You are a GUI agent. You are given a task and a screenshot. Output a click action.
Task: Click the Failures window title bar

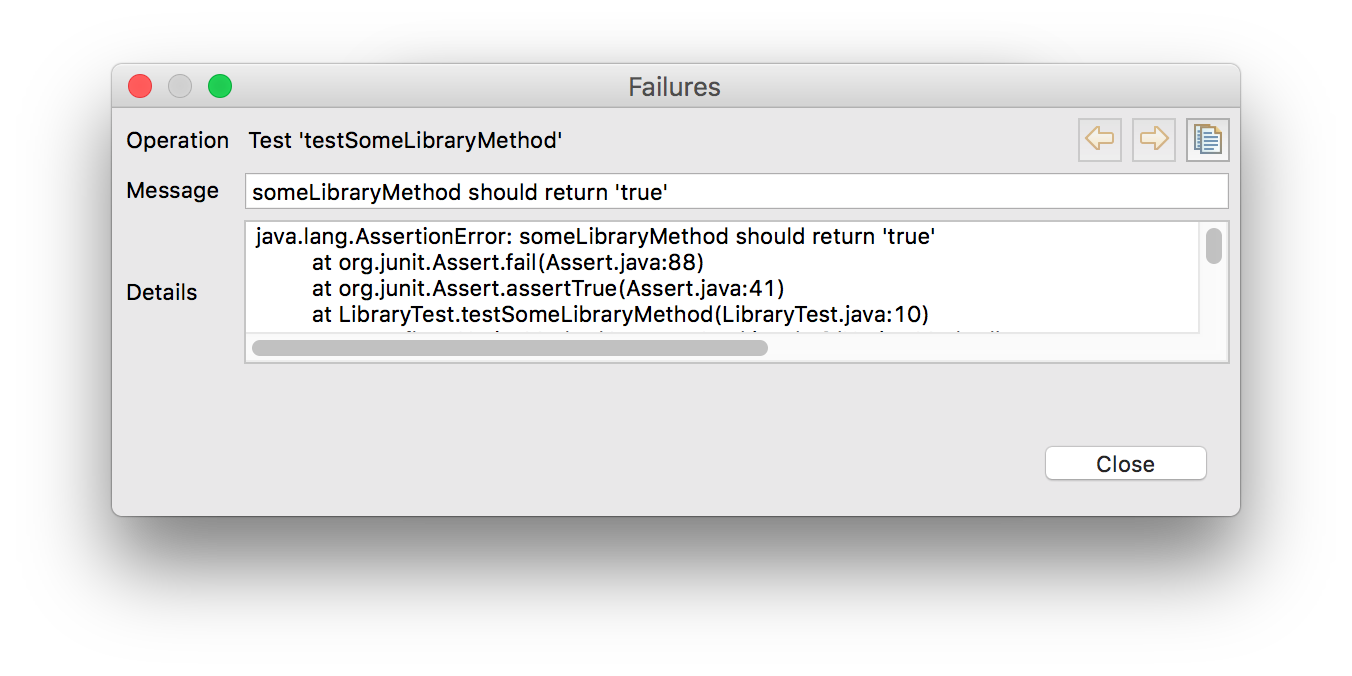674,87
